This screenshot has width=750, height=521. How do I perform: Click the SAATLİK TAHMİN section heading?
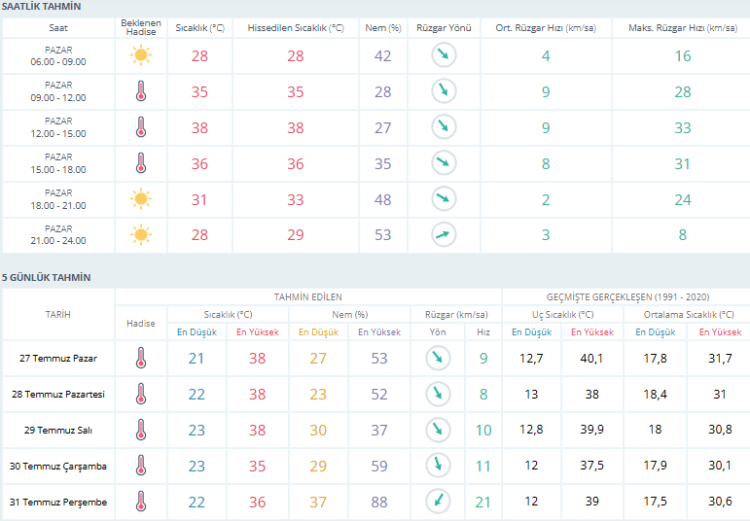pos(42,7)
